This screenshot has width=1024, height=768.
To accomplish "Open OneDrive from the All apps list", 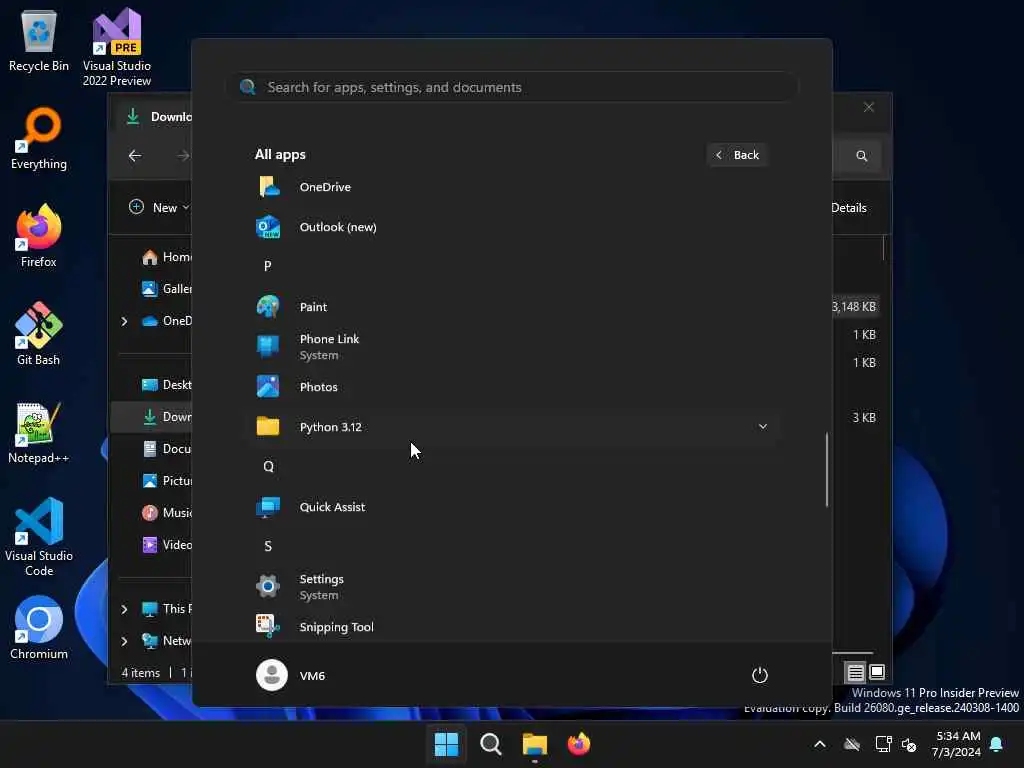I will 513,187.
